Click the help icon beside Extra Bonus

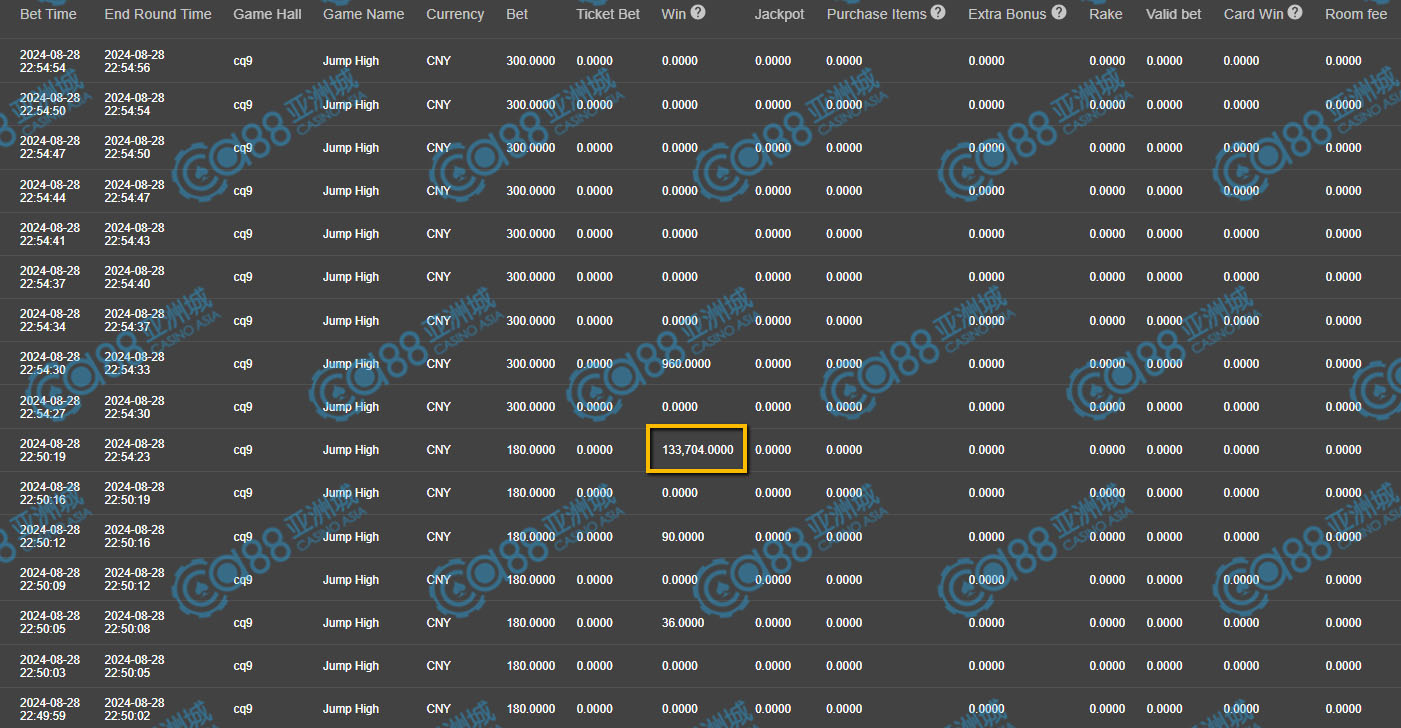tap(1059, 13)
